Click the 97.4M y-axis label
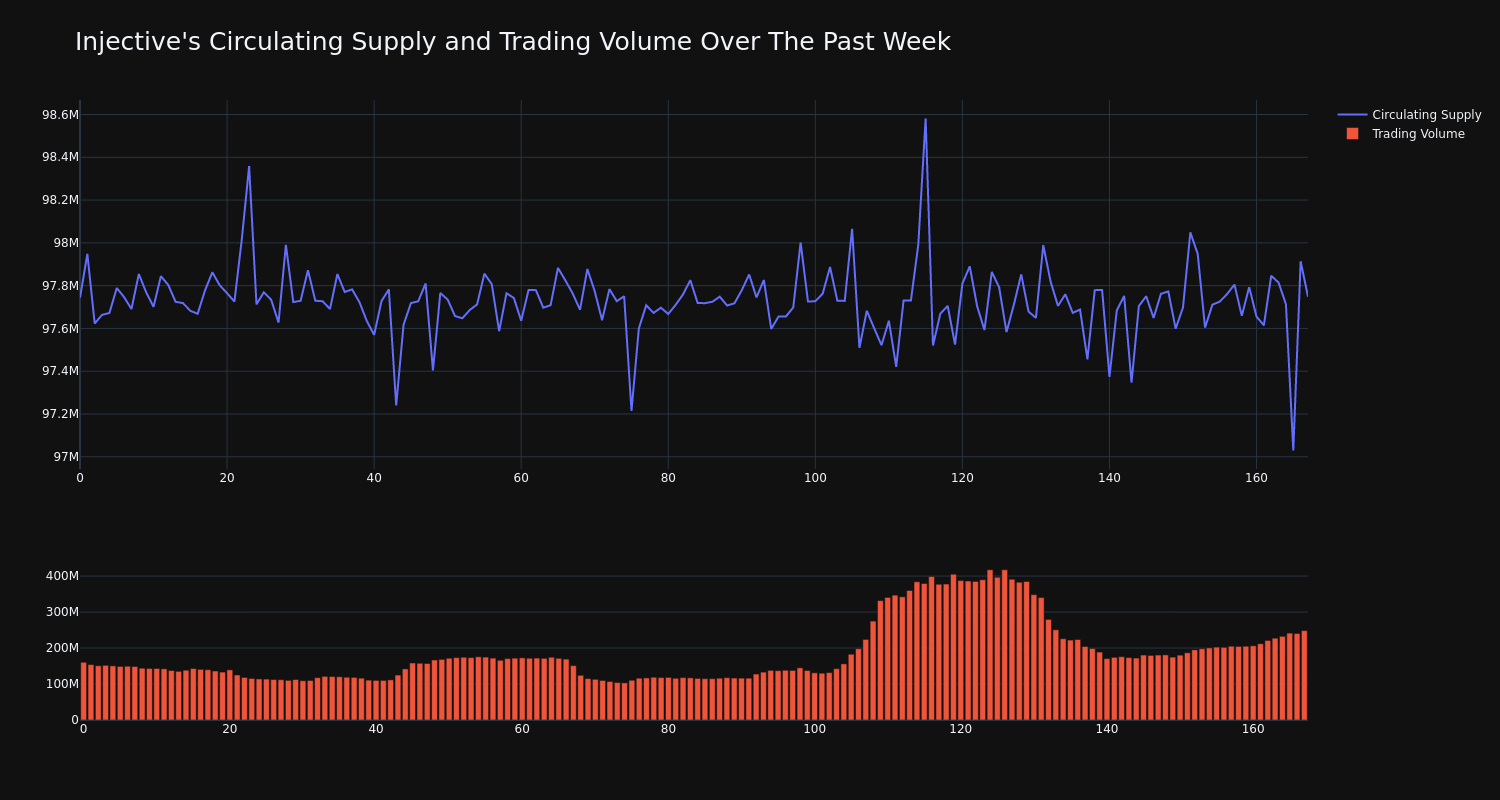 coord(60,371)
